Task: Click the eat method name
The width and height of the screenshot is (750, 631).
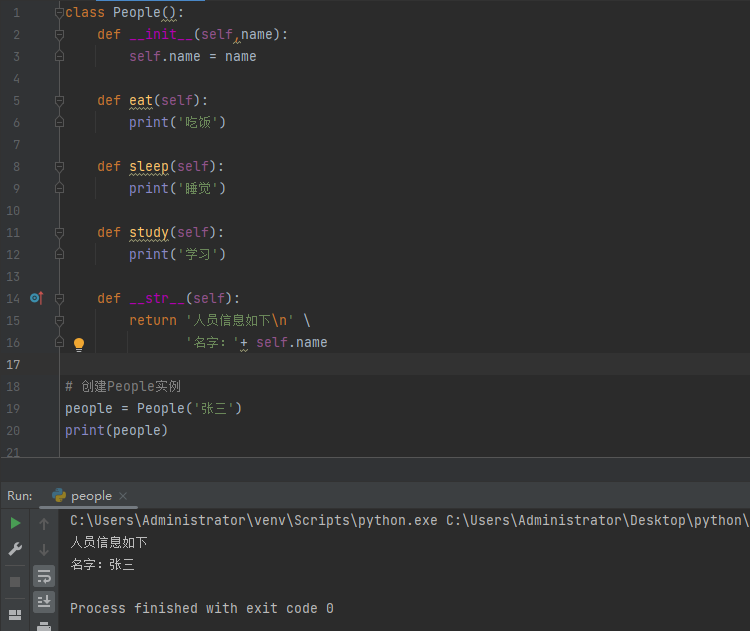Action: click(x=141, y=100)
